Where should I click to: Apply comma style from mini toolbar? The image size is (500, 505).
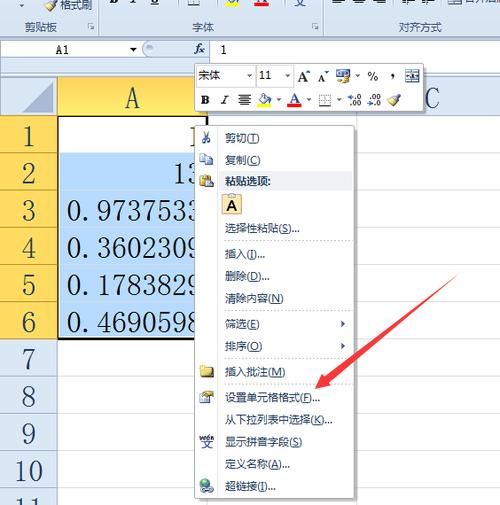pyautogui.click(x=393, y=77)
